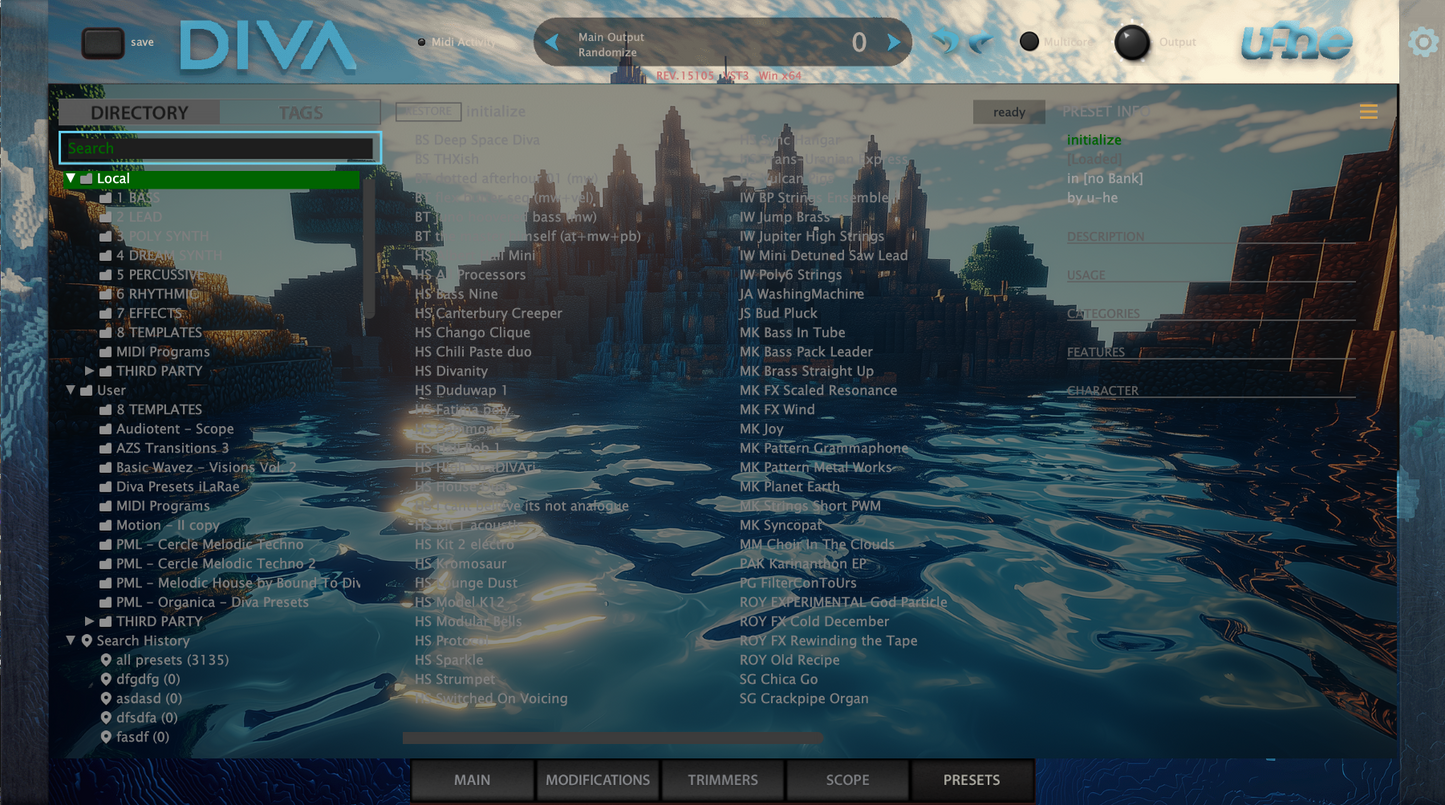Viewport: 1445px width, 805px height.
Task: Focus the Search input field
Action: [x=219, y=148]
